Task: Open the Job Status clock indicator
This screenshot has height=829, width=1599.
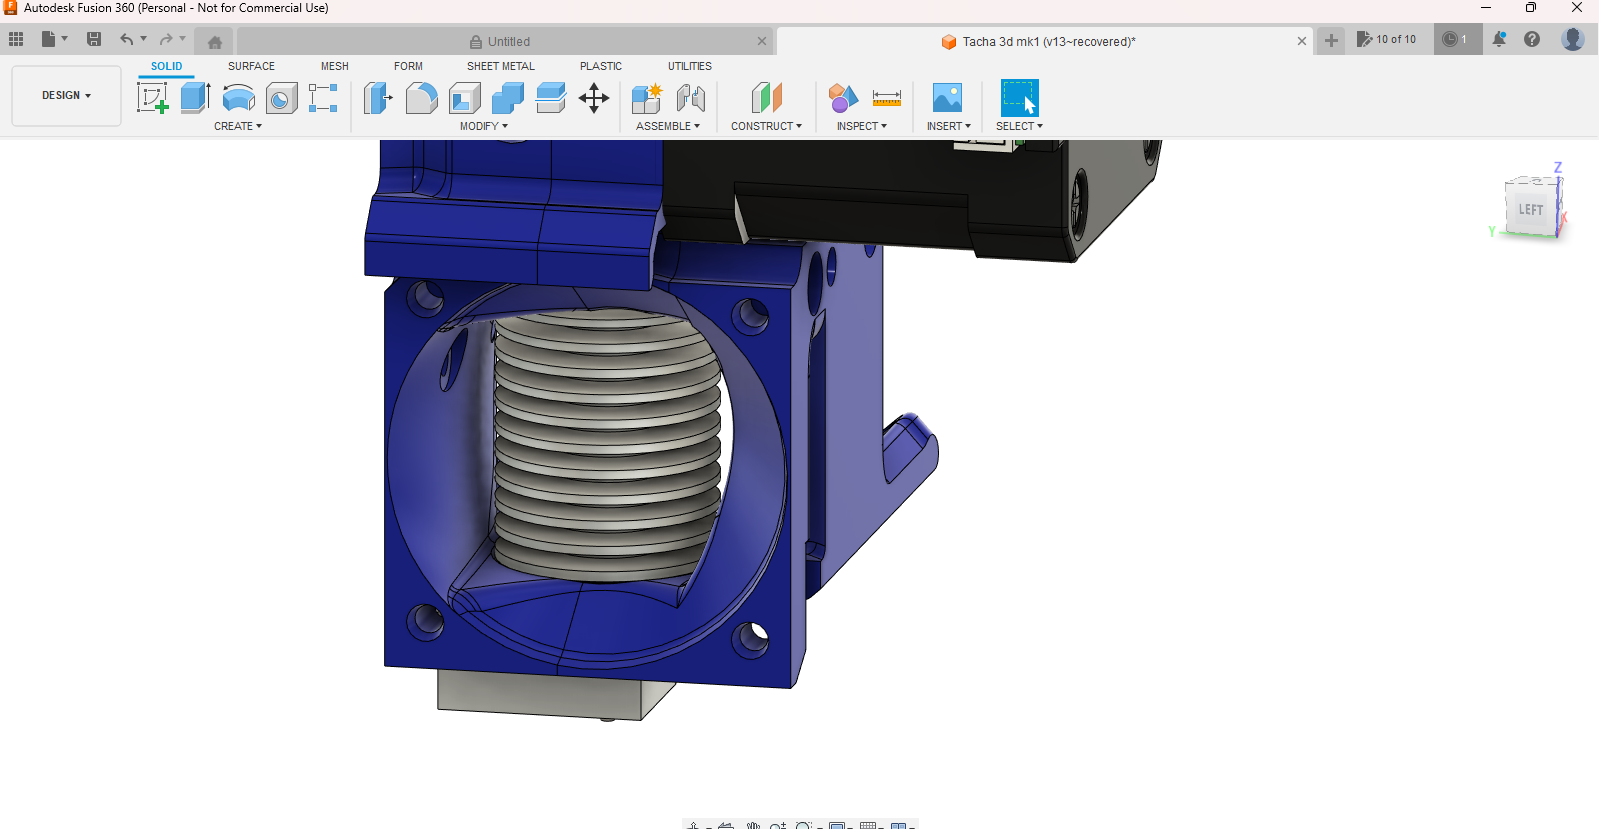Action: pyautogui.click(x=1457, y=39)
